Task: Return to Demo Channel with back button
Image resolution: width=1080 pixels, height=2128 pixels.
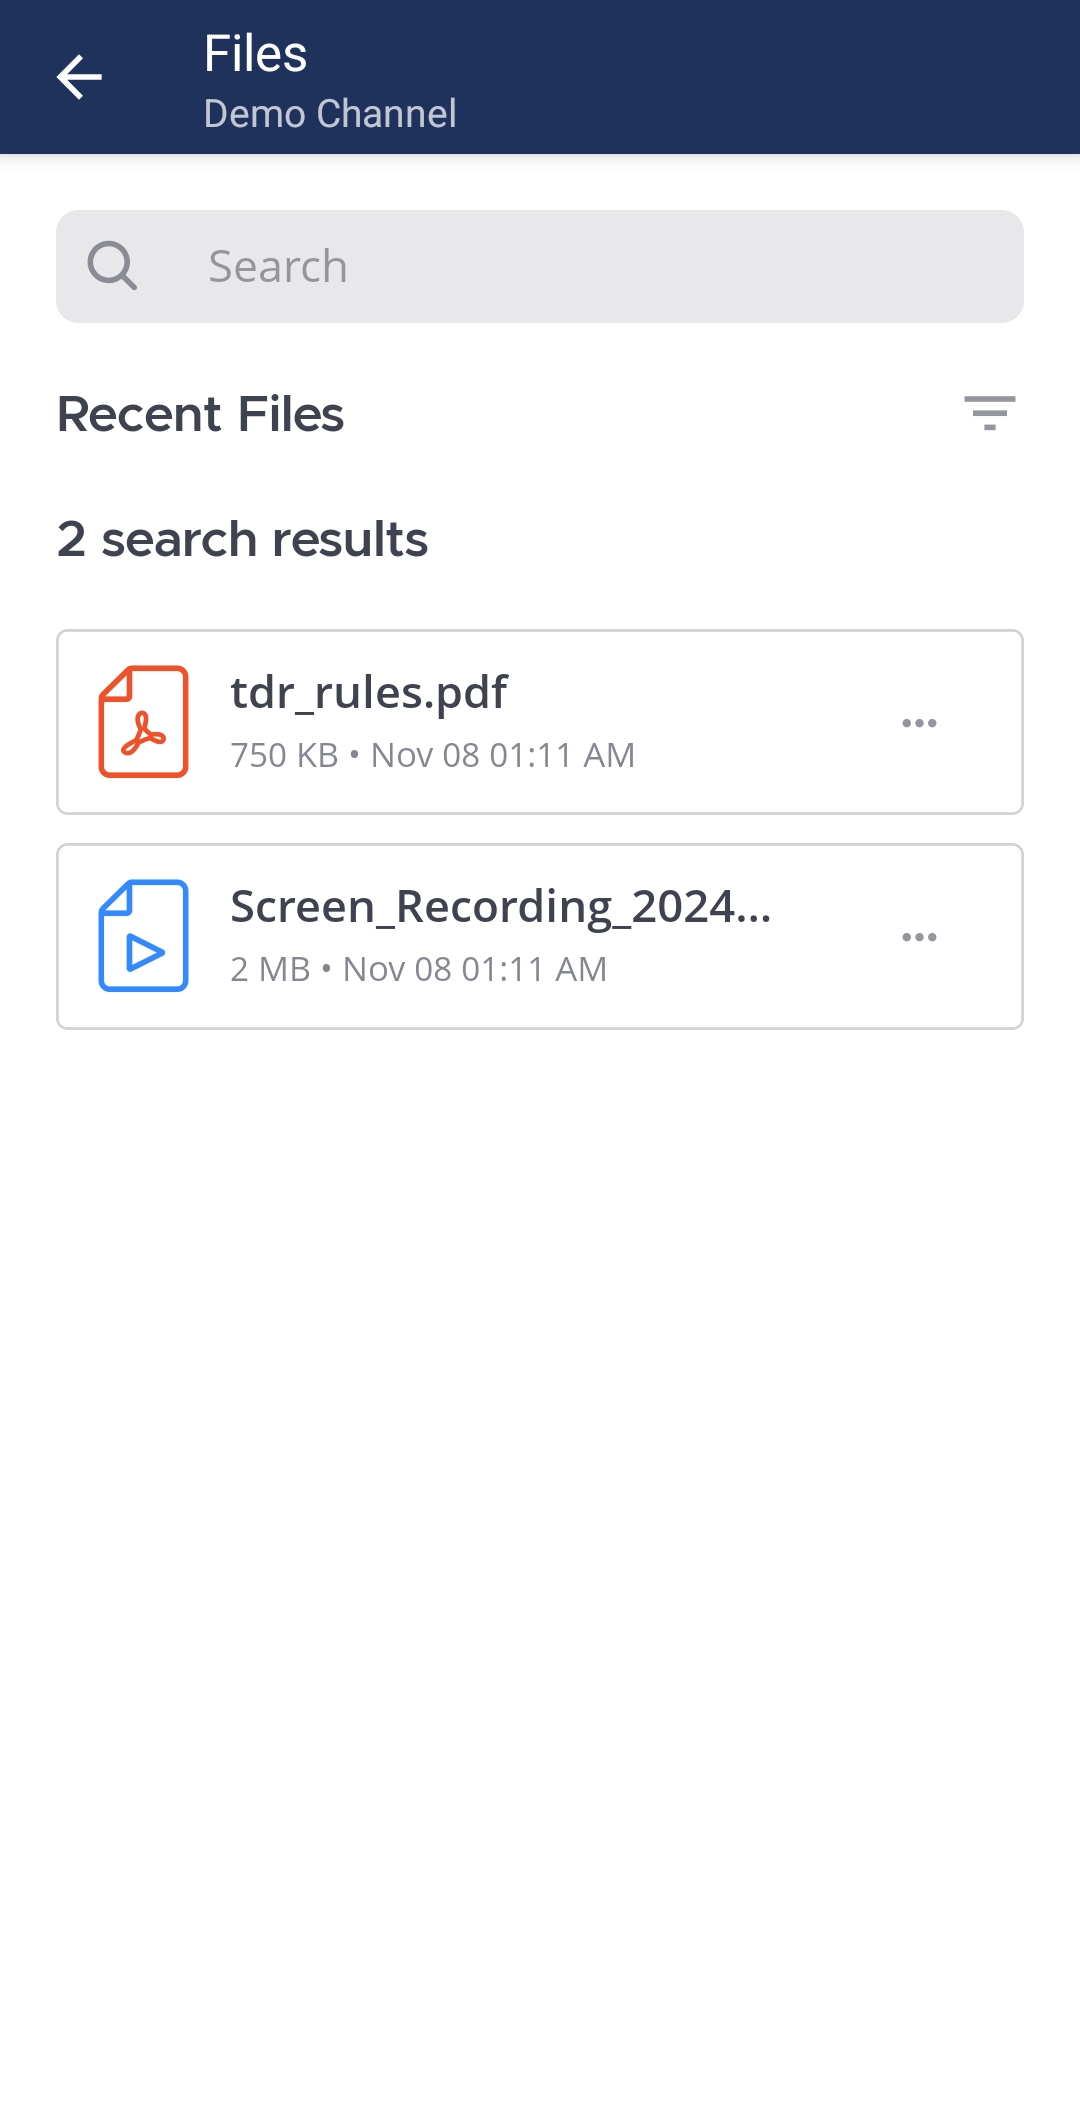Action: 78,76
